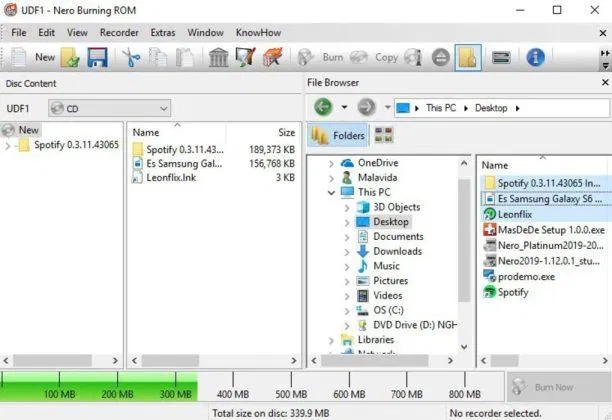The width and height of the screenshot is (612, 420).
Task: Select MasDeDe Setup 1.0.0.exe file
Action: click(551, 230)
